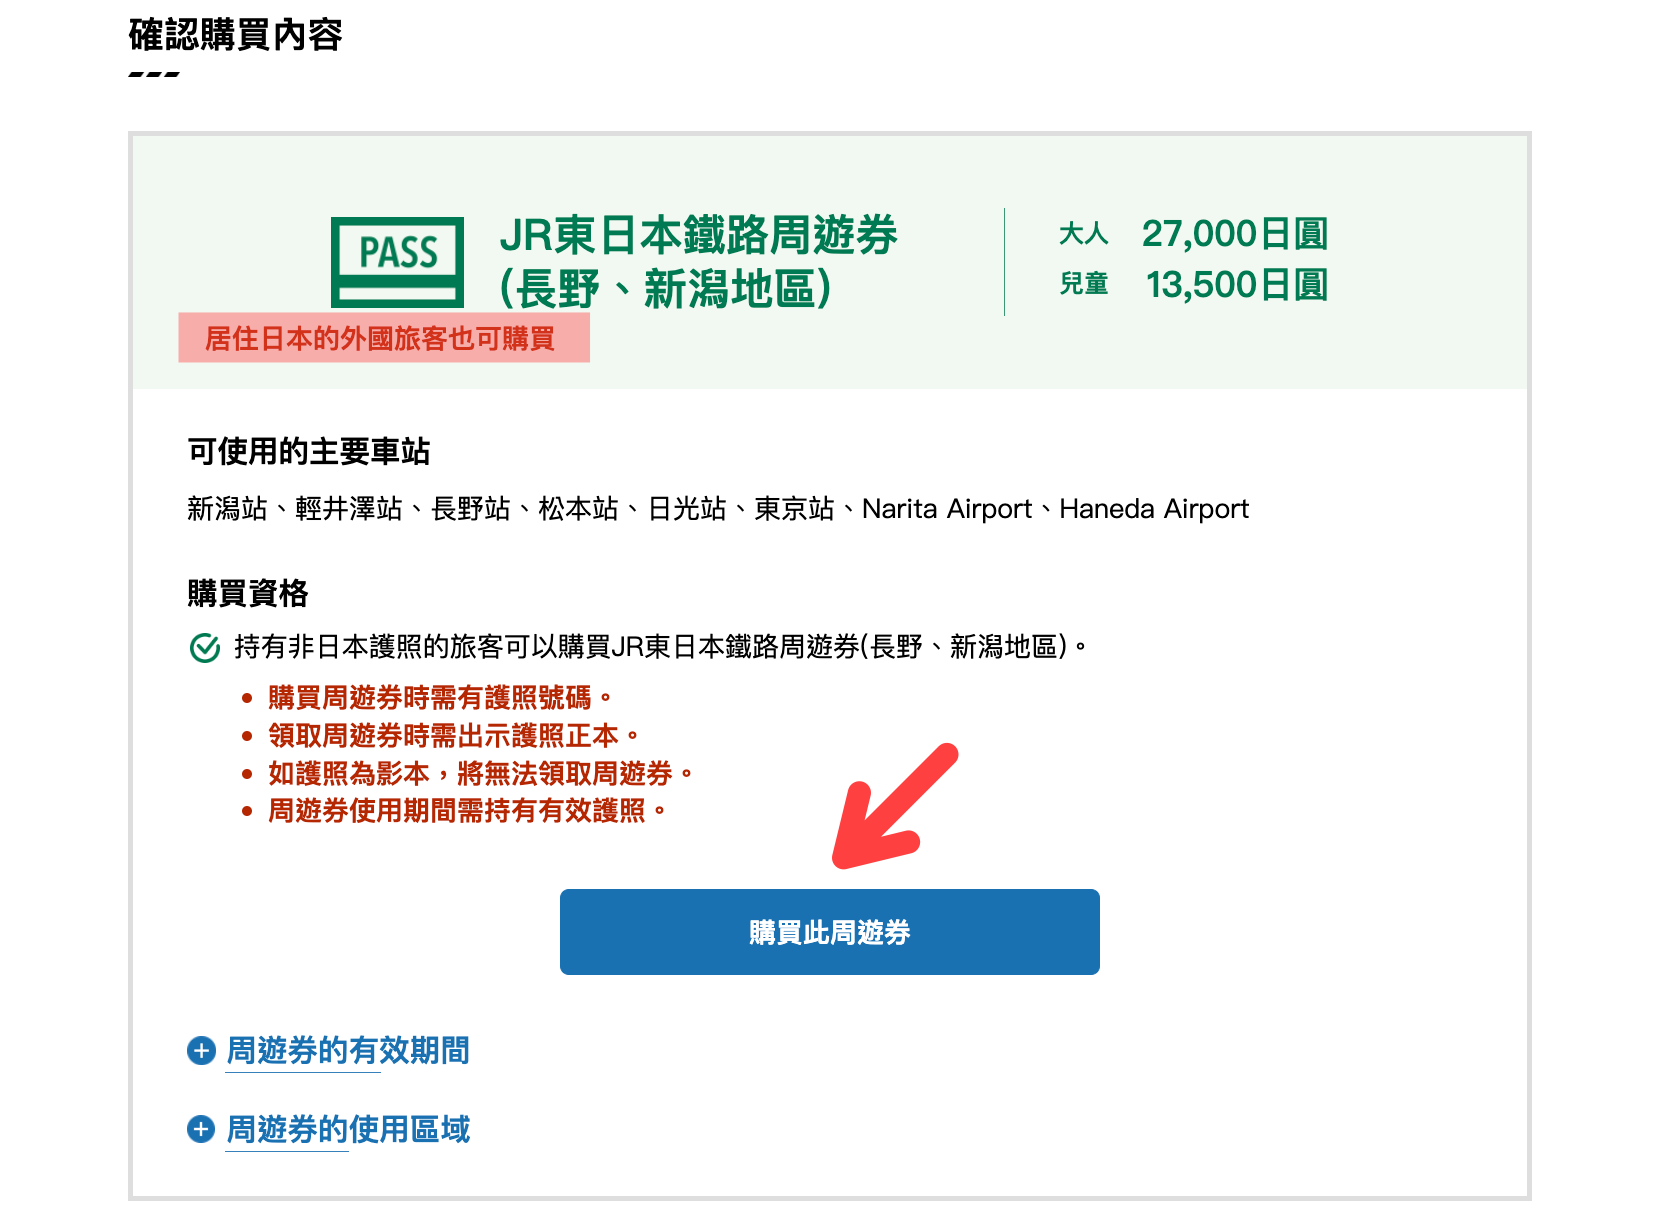Click 新潟站 in the station list
The height and width of the screenshot is (1220, 1664).
227,509
